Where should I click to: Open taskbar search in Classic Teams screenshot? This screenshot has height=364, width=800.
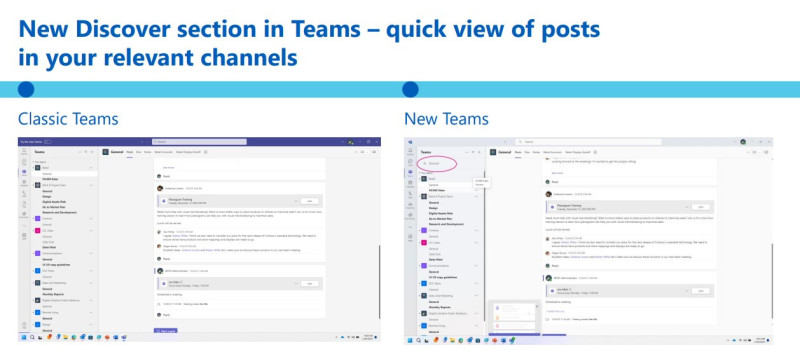tap(32, 337)
